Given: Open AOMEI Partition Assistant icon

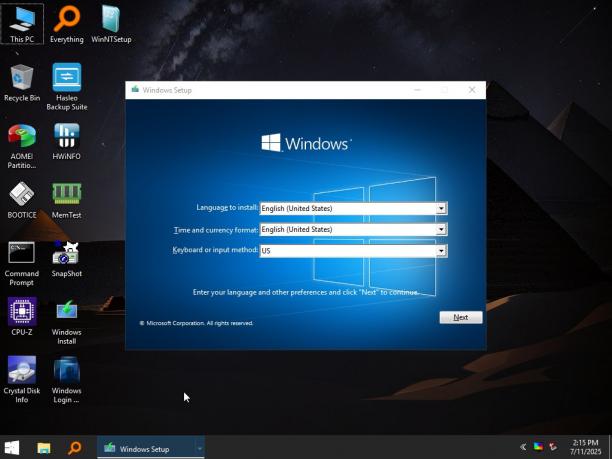Looking at the screenshot, I should (x=22, y=146).
